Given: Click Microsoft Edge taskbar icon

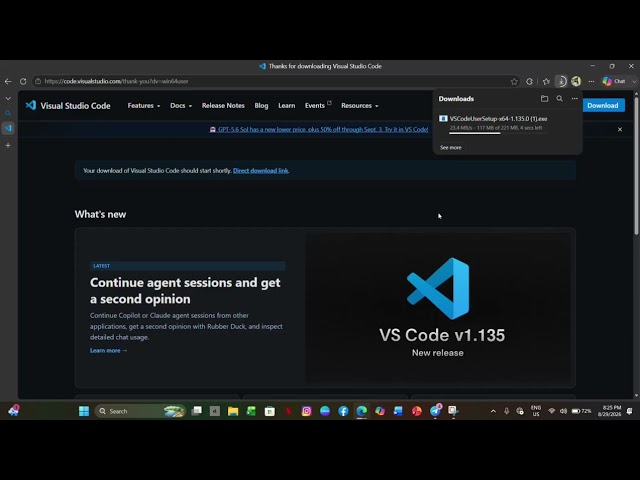Looking at the screenshot, I should (x=362, y=411).
